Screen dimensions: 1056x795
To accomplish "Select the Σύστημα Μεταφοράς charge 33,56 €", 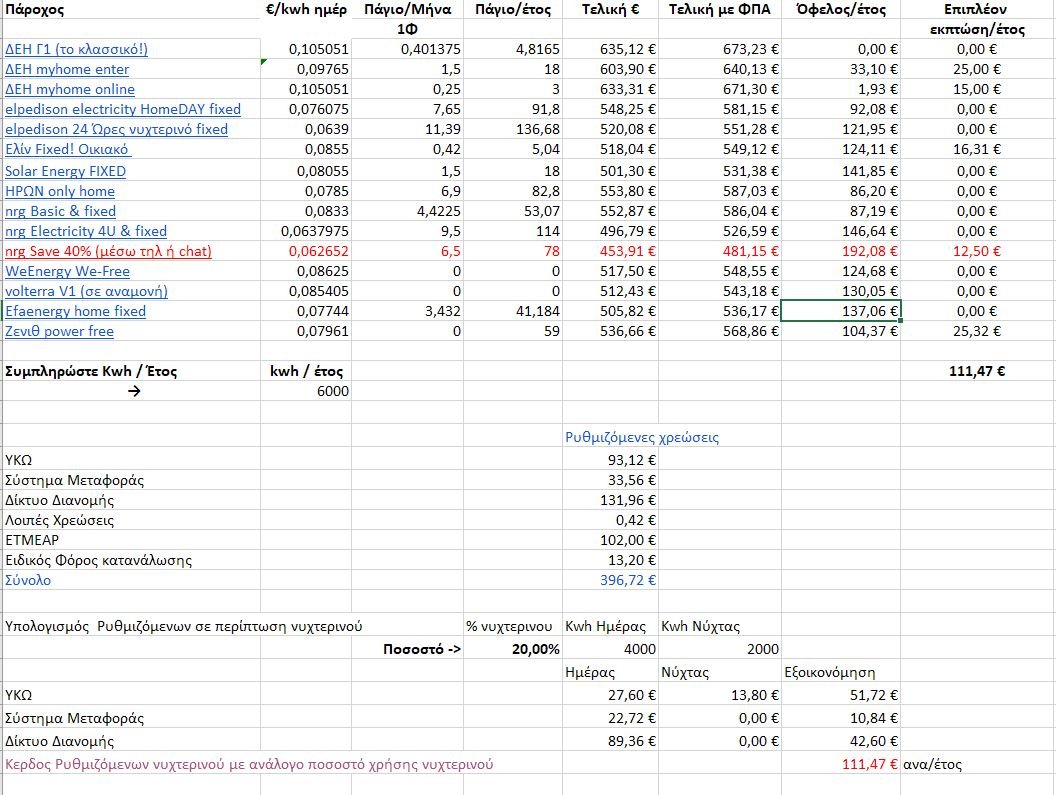I will (610, 480).
